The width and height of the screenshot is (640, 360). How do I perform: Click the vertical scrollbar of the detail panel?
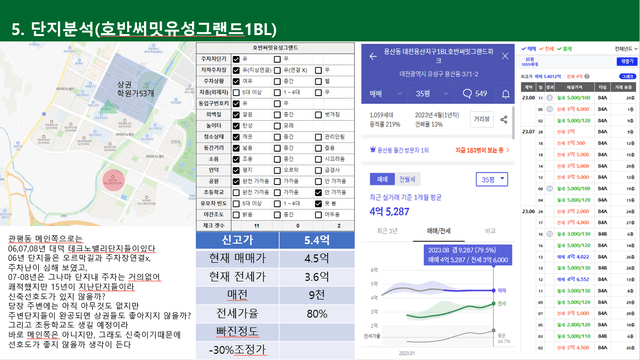(513, 122)
